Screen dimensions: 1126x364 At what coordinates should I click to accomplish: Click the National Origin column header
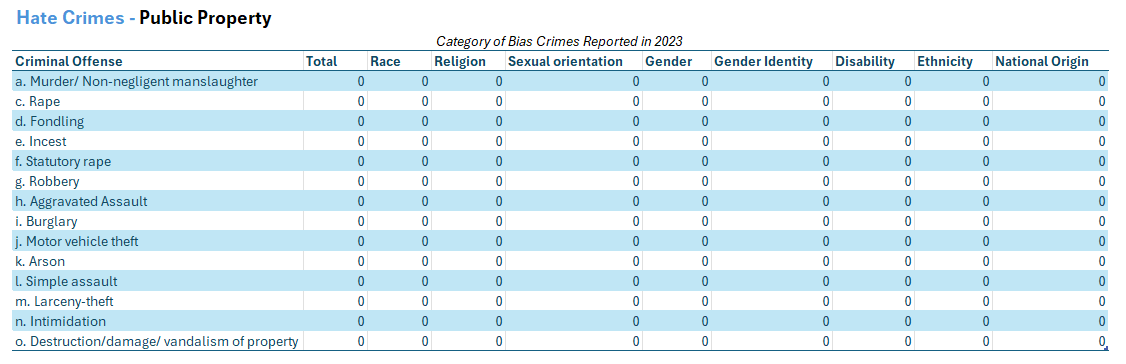pyautogui.click(x=1042, y=62)
